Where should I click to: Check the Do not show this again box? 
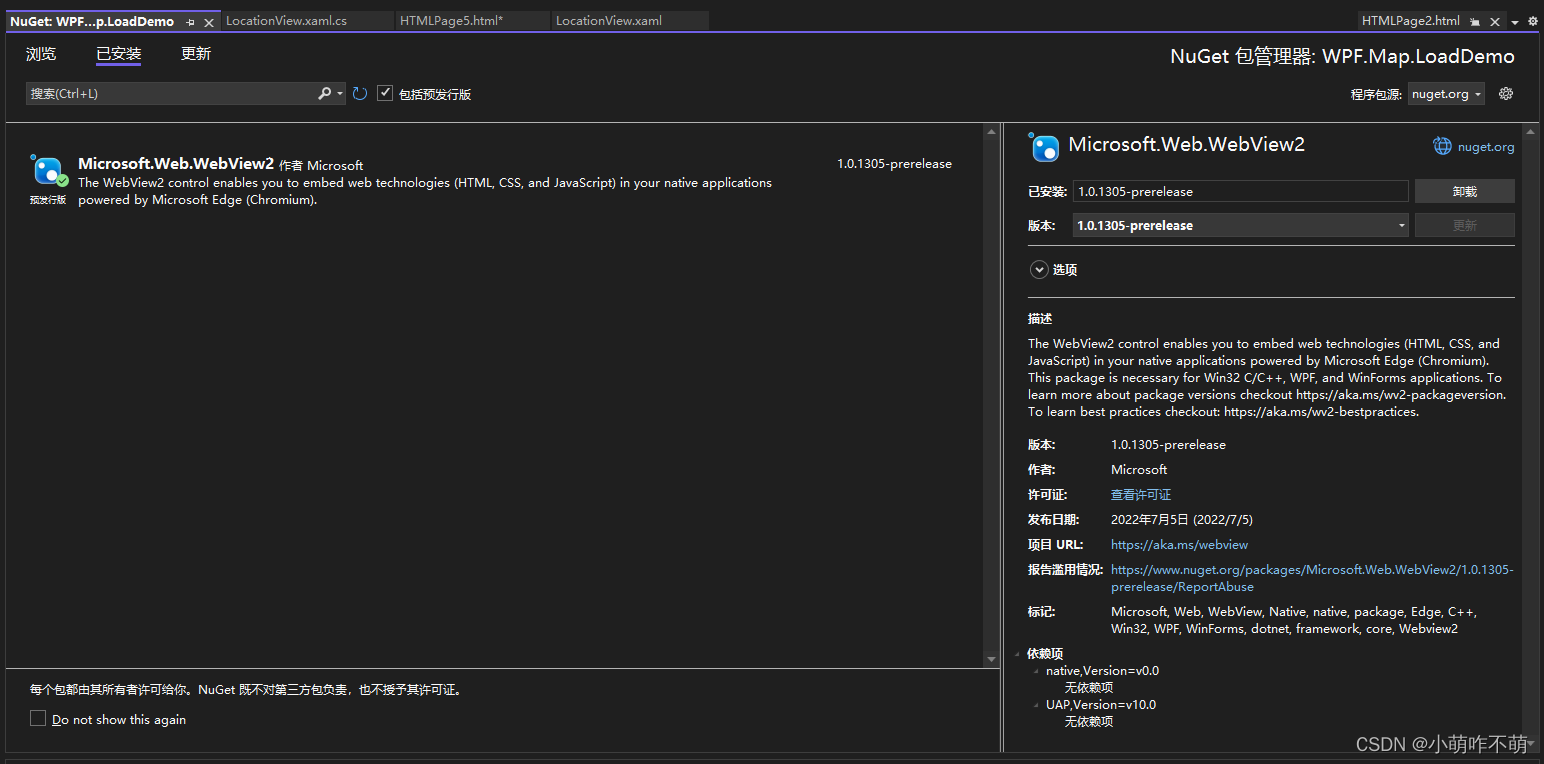click(x=38, y=719)
